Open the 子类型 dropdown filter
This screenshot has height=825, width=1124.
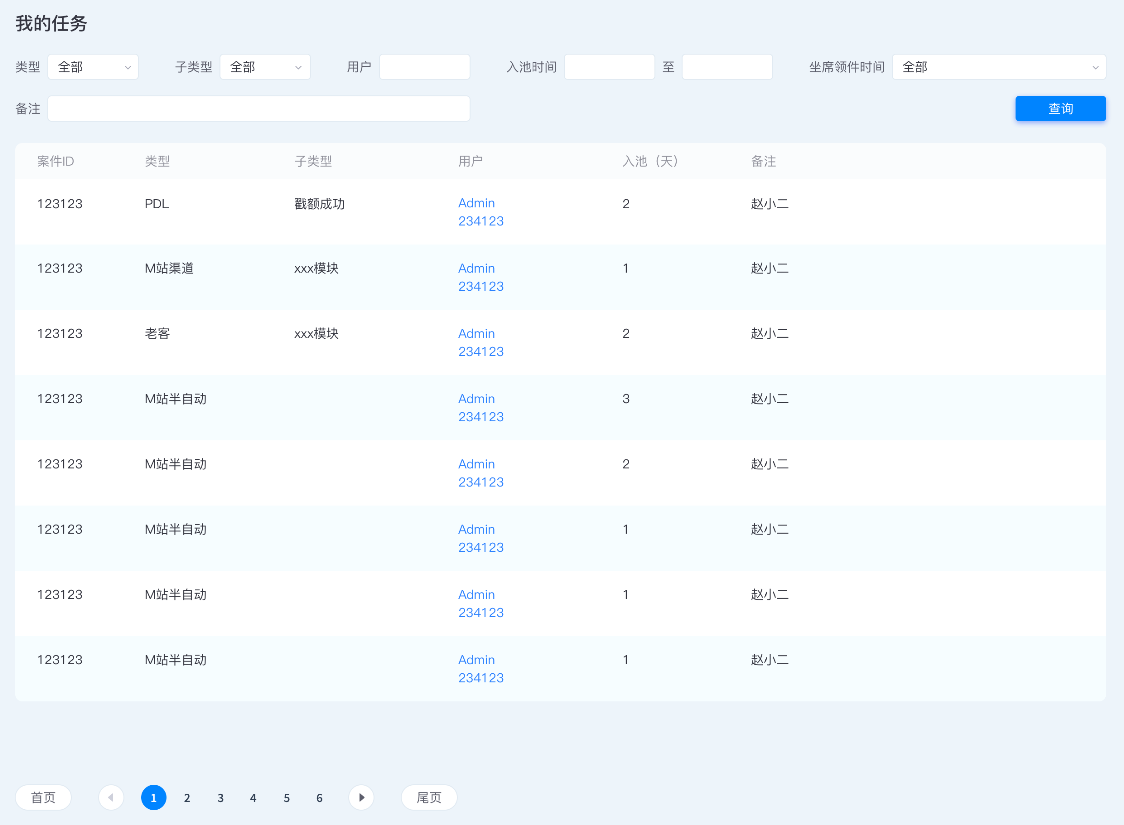pyautogui.click(x=265, y=67)
